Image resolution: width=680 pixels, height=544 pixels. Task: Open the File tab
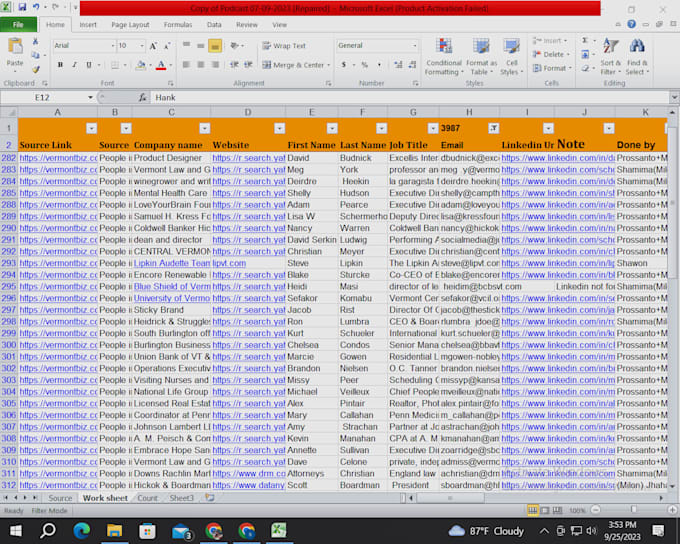point(18,25)
